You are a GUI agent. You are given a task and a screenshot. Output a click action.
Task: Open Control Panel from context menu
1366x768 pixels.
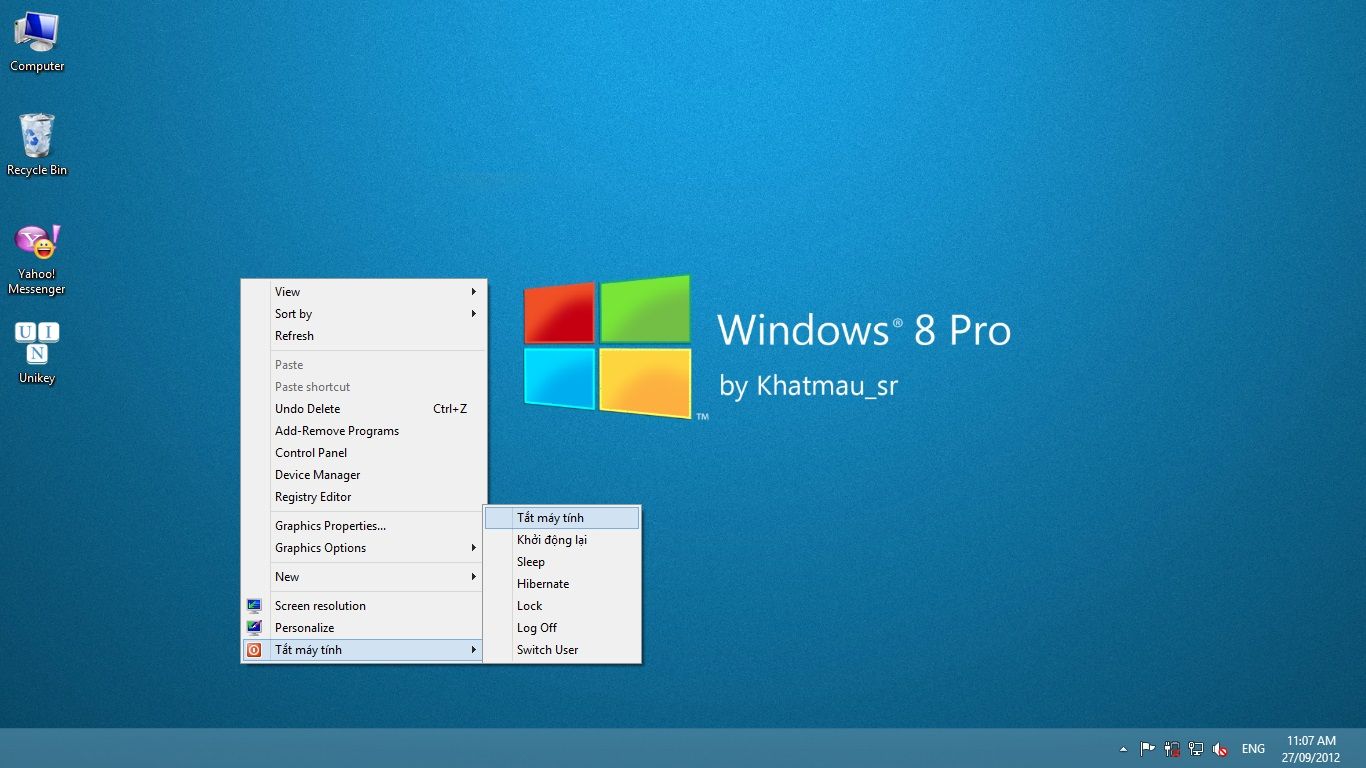click(x=364, y=453)
